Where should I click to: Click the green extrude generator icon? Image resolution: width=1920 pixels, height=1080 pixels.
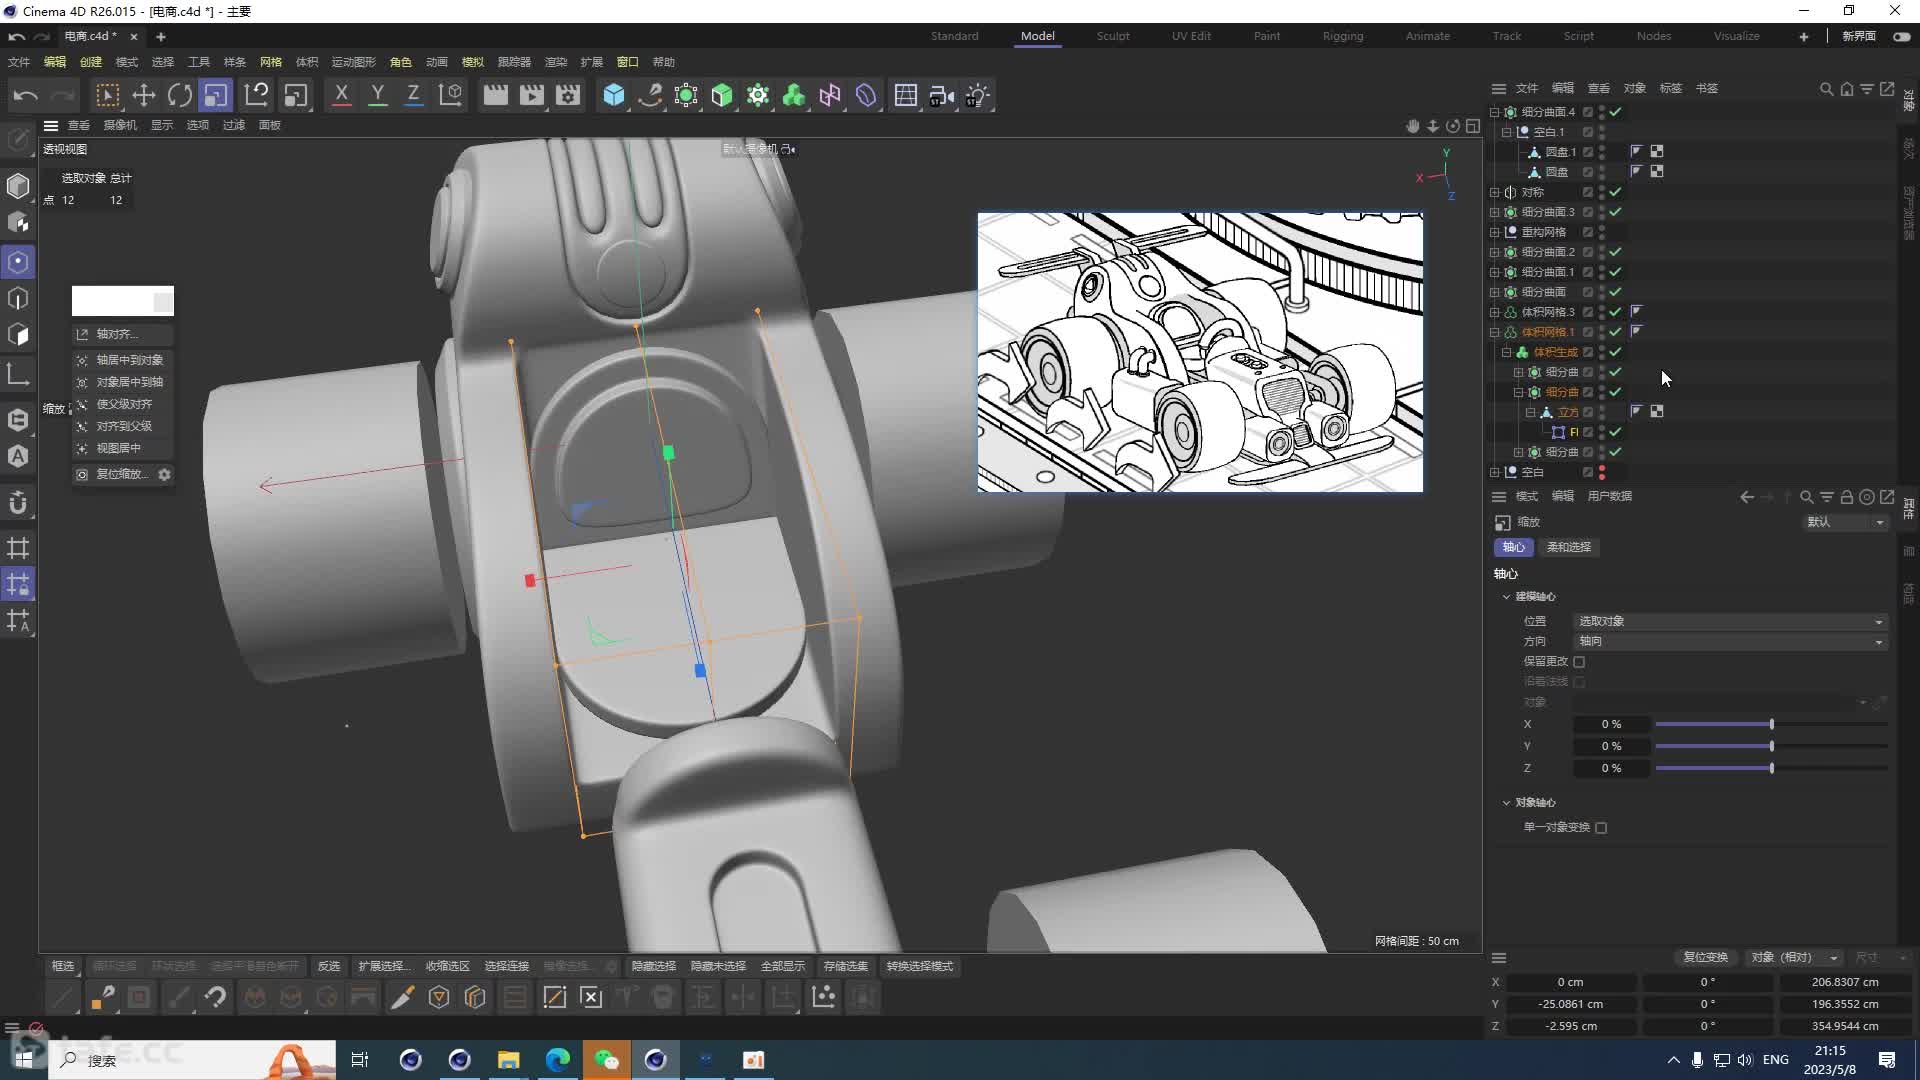pyautogui.click(x=722, y=96)
